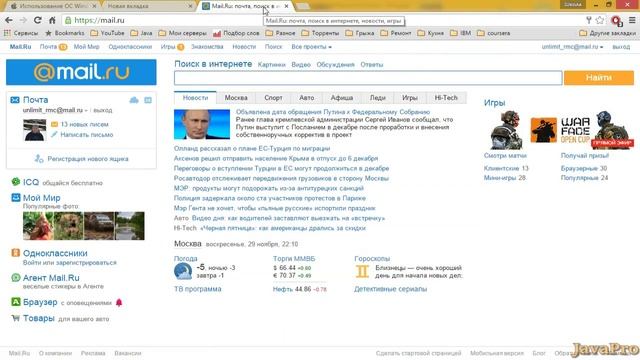Click Клиентские 13 games link
640x360 pixels.
[x=506, y=168]
